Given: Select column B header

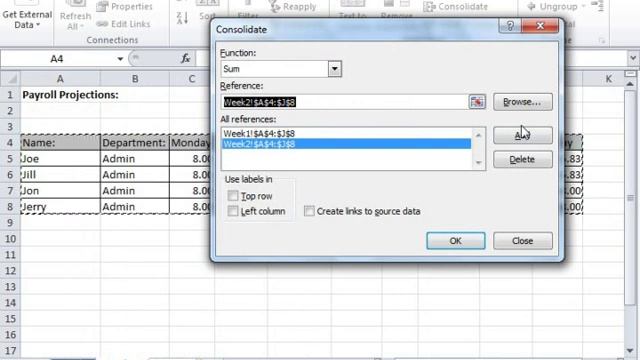Looking at the screenshot, I should tap(135, 79).
